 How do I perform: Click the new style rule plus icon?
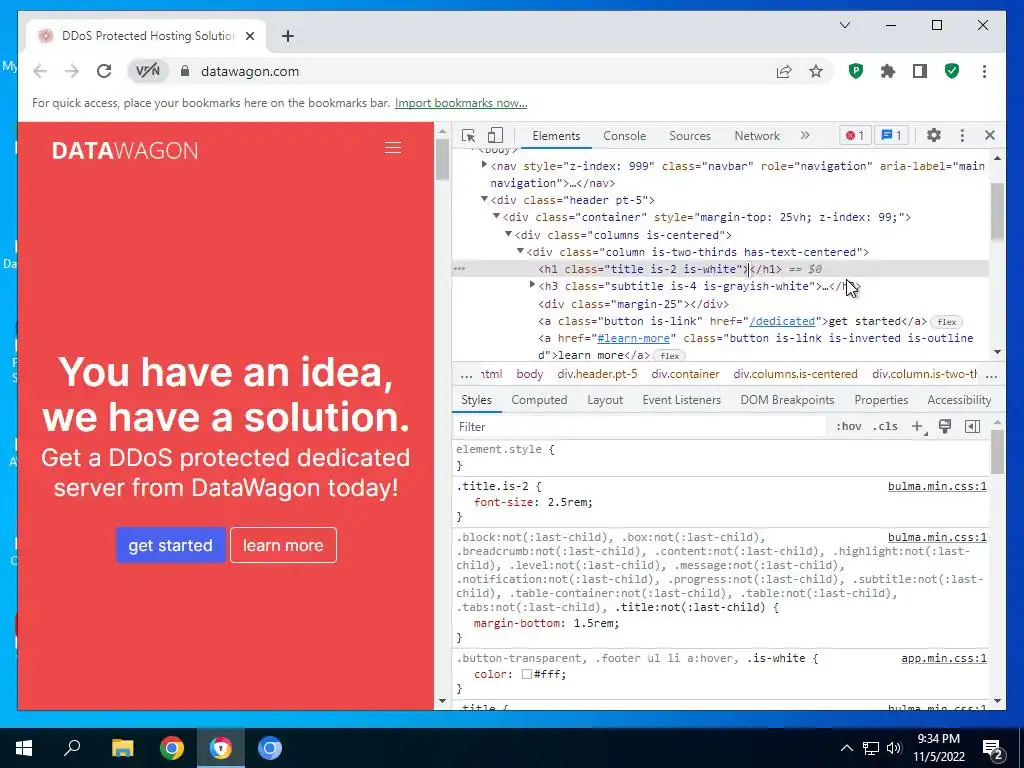click(x=918, y=426)
